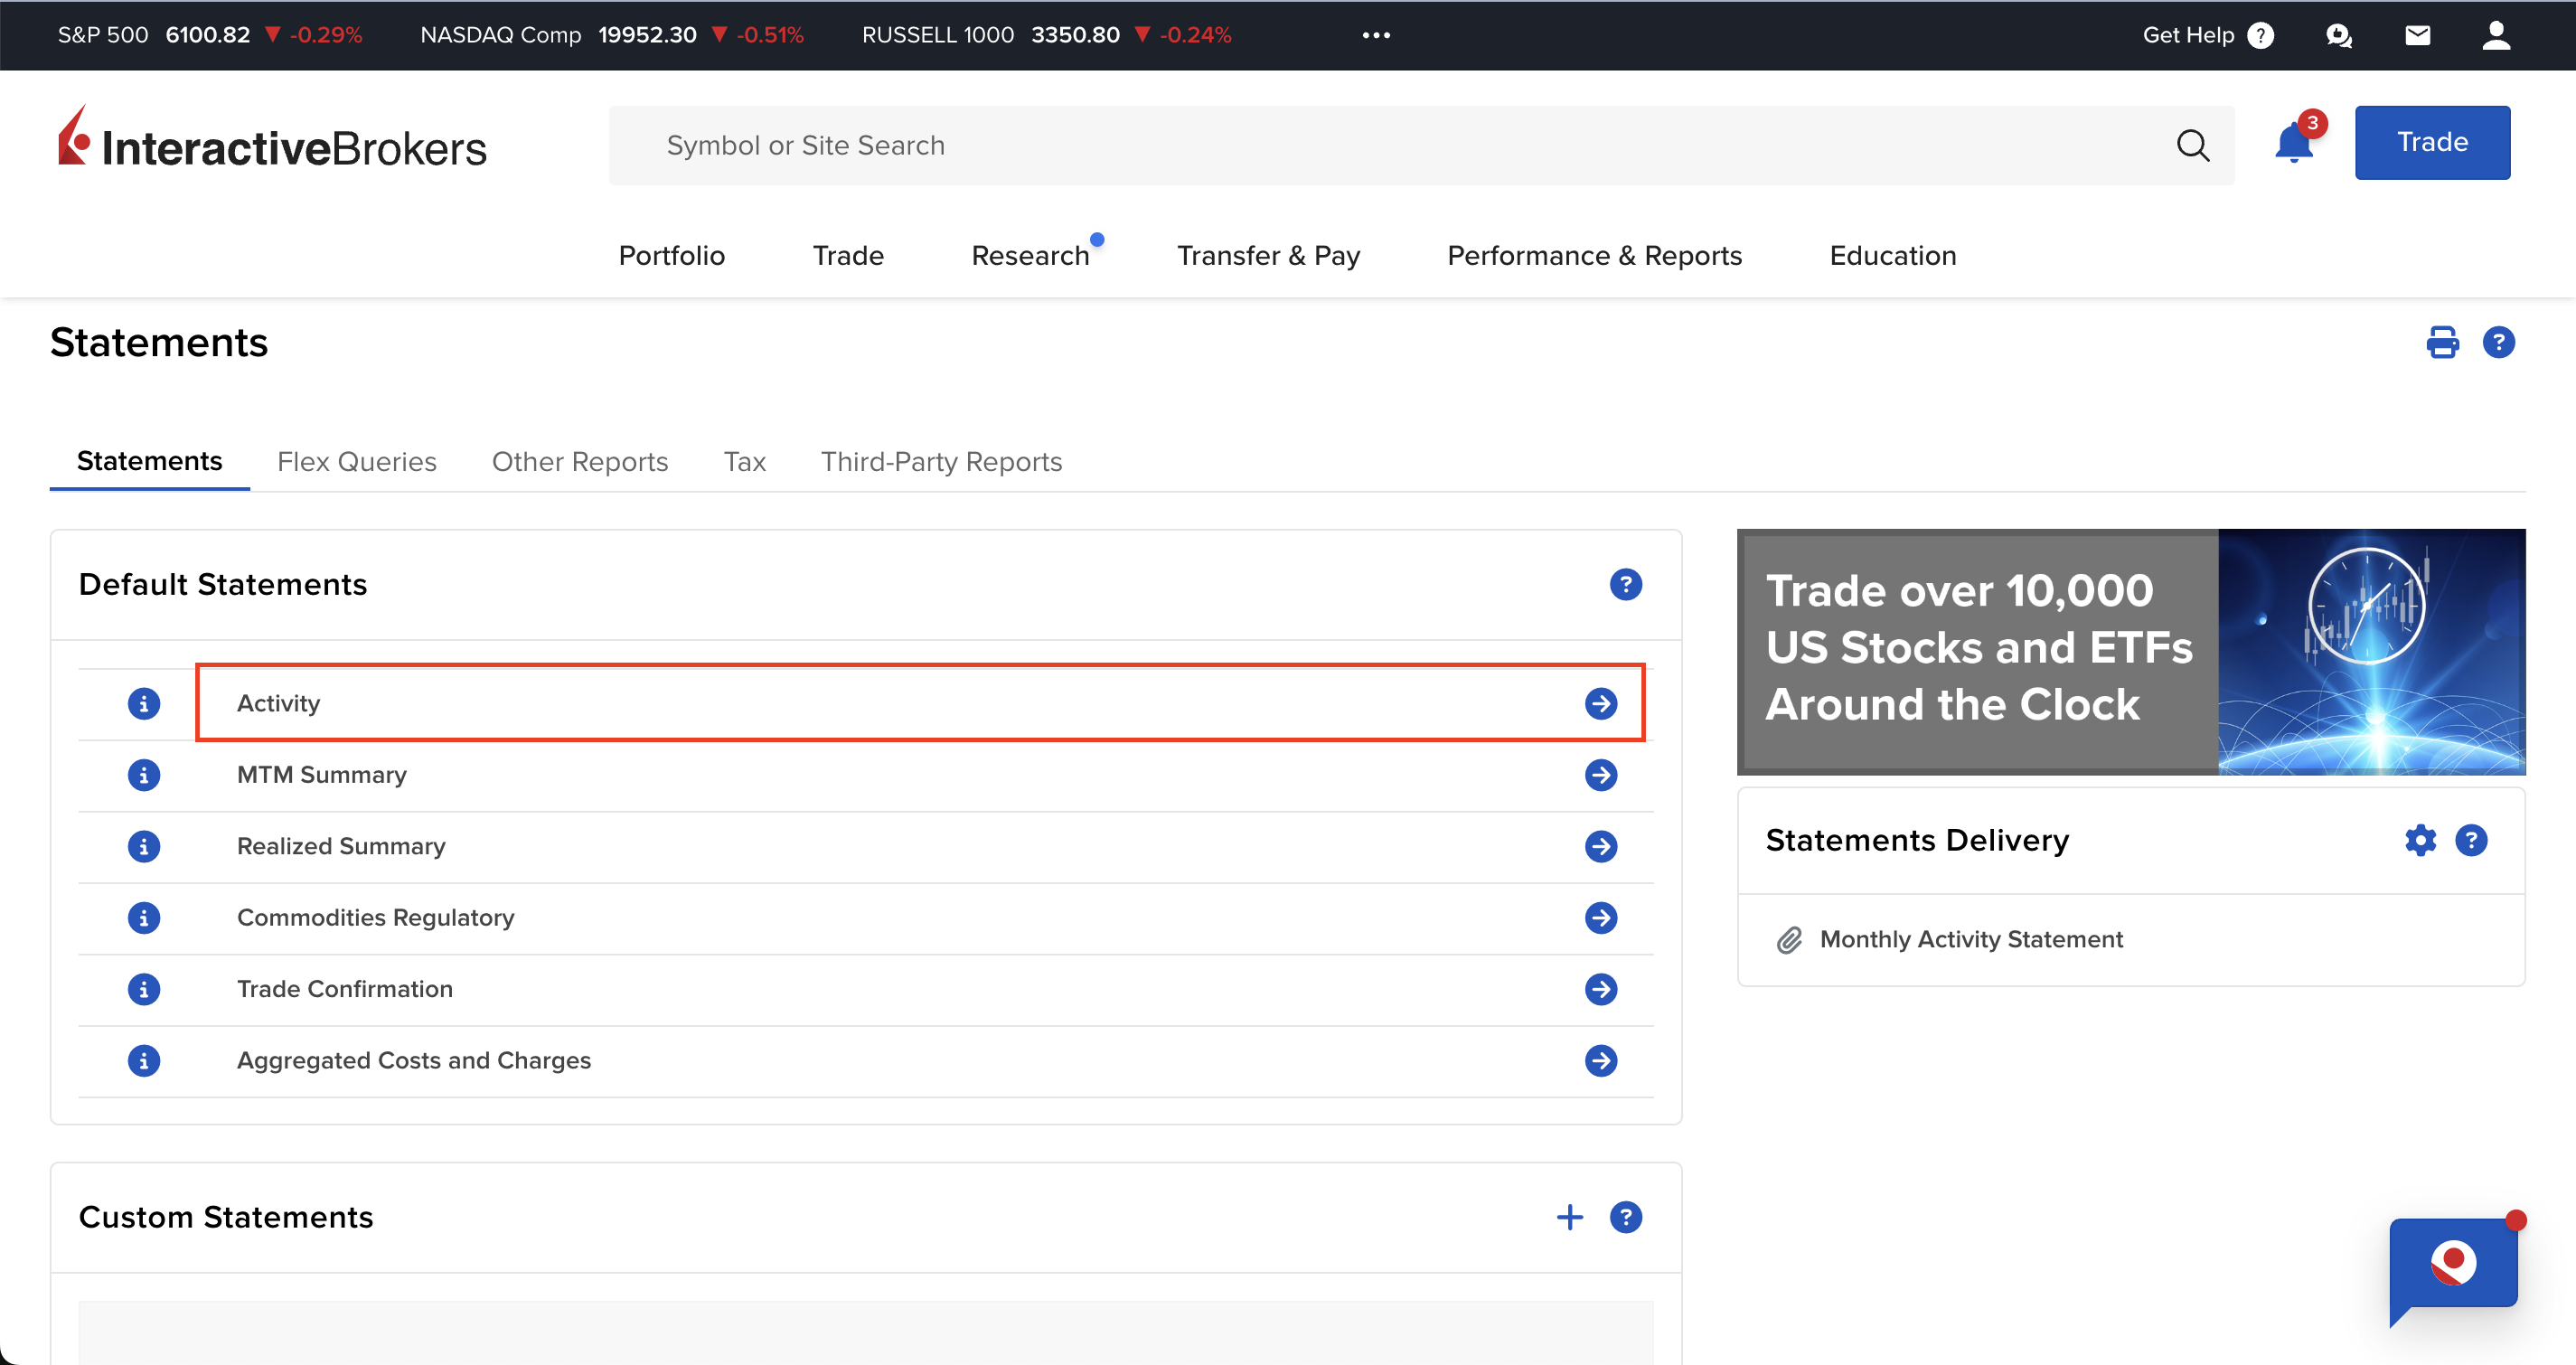Screen dimensions: 2576x1365
Task: Run the Aggregated Costs and Charges arrow
Action: [x=1601, y=1061]
